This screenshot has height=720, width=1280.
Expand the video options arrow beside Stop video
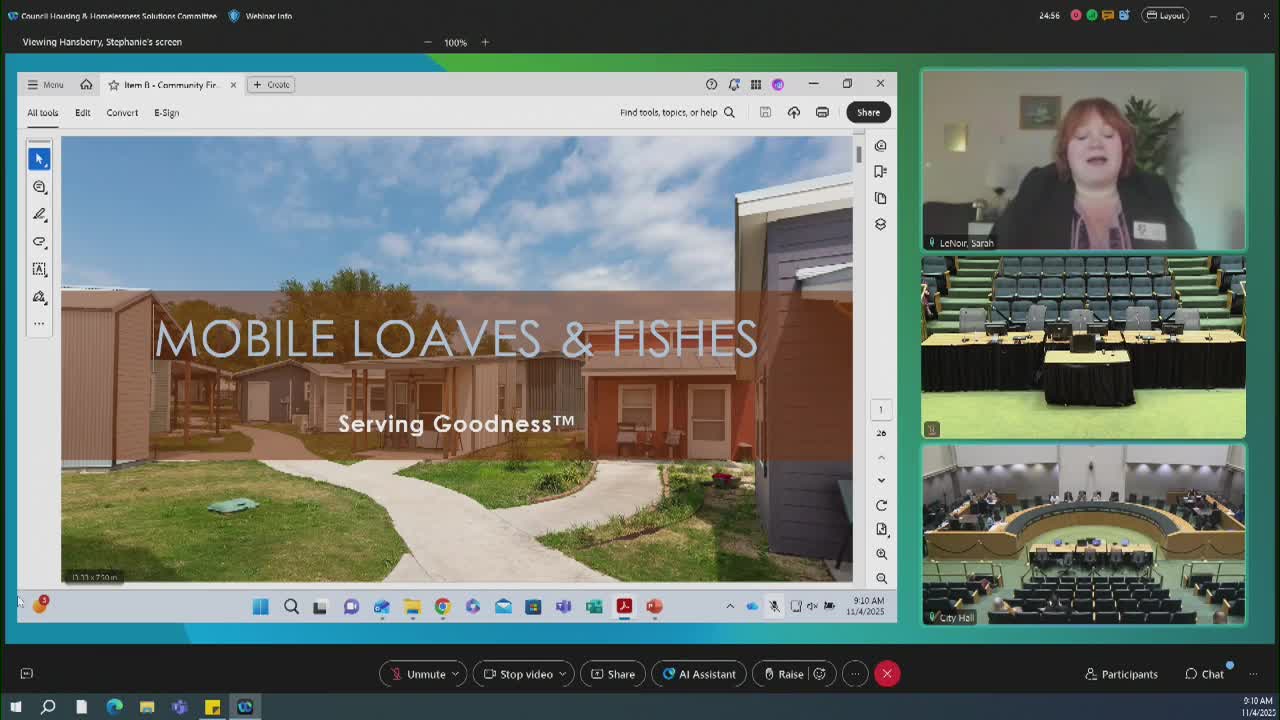click(x=563, y=674)
